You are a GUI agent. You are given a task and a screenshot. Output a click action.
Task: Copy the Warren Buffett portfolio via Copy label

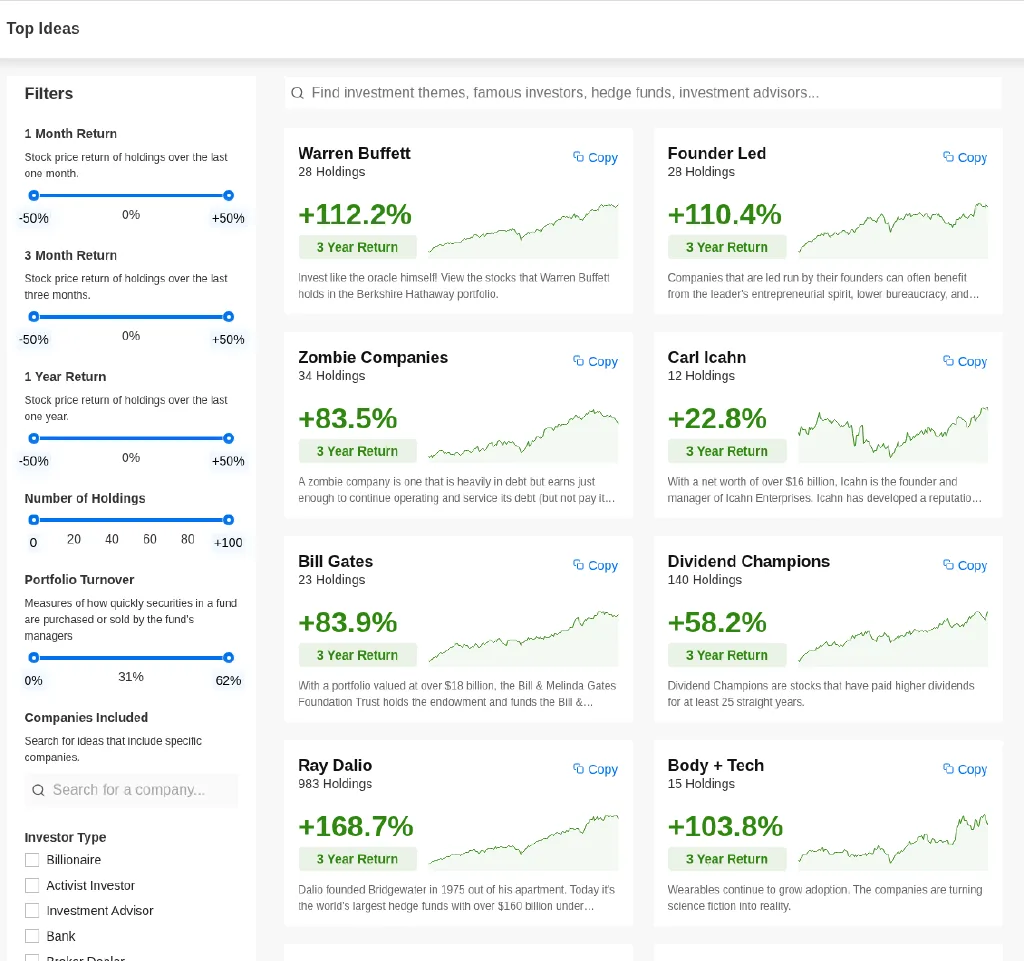[x=603, y=157]
